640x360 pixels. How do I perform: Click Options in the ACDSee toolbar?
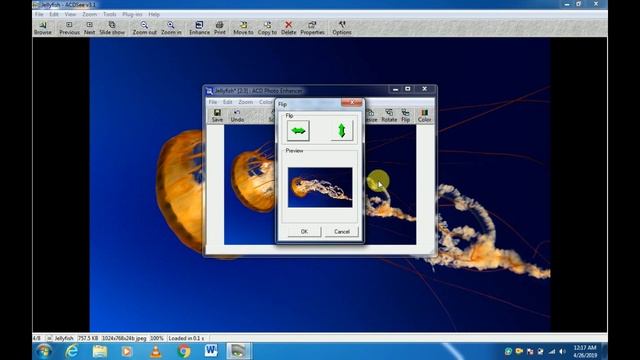tap(342, 28)
